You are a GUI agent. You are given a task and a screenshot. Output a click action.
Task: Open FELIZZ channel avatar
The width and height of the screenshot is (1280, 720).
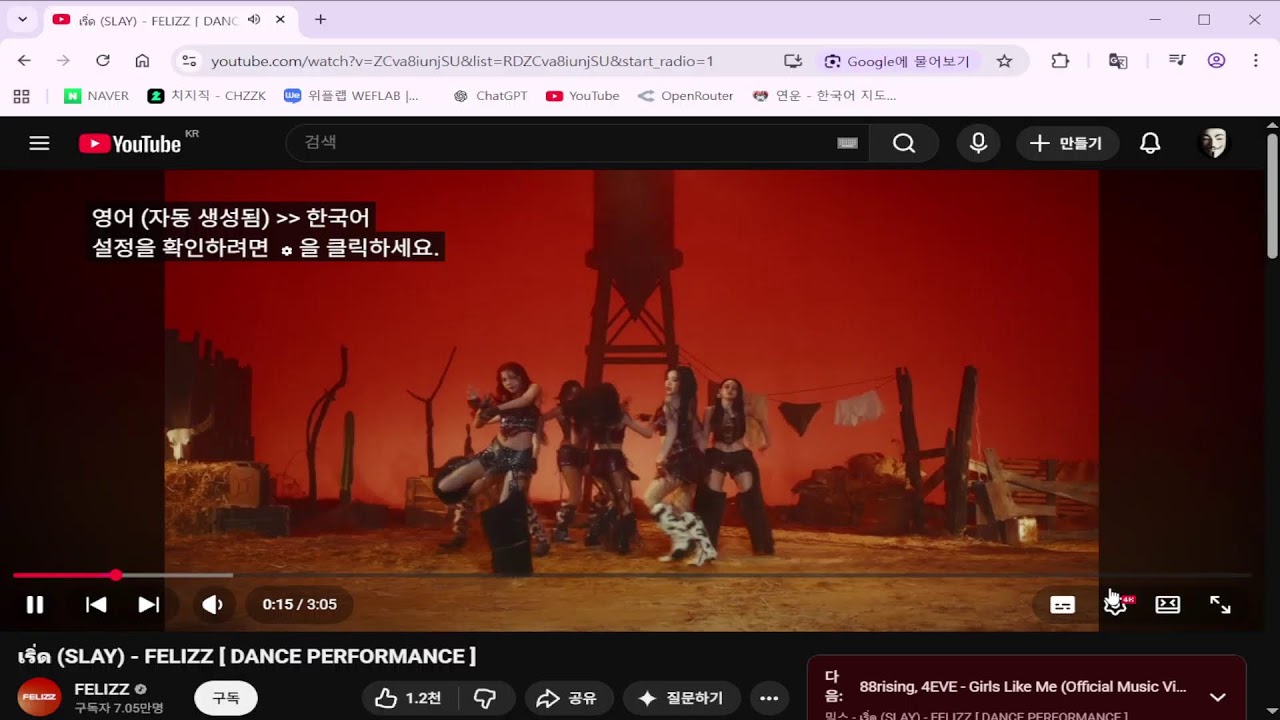pyautogui.click(x=39, y=698)
